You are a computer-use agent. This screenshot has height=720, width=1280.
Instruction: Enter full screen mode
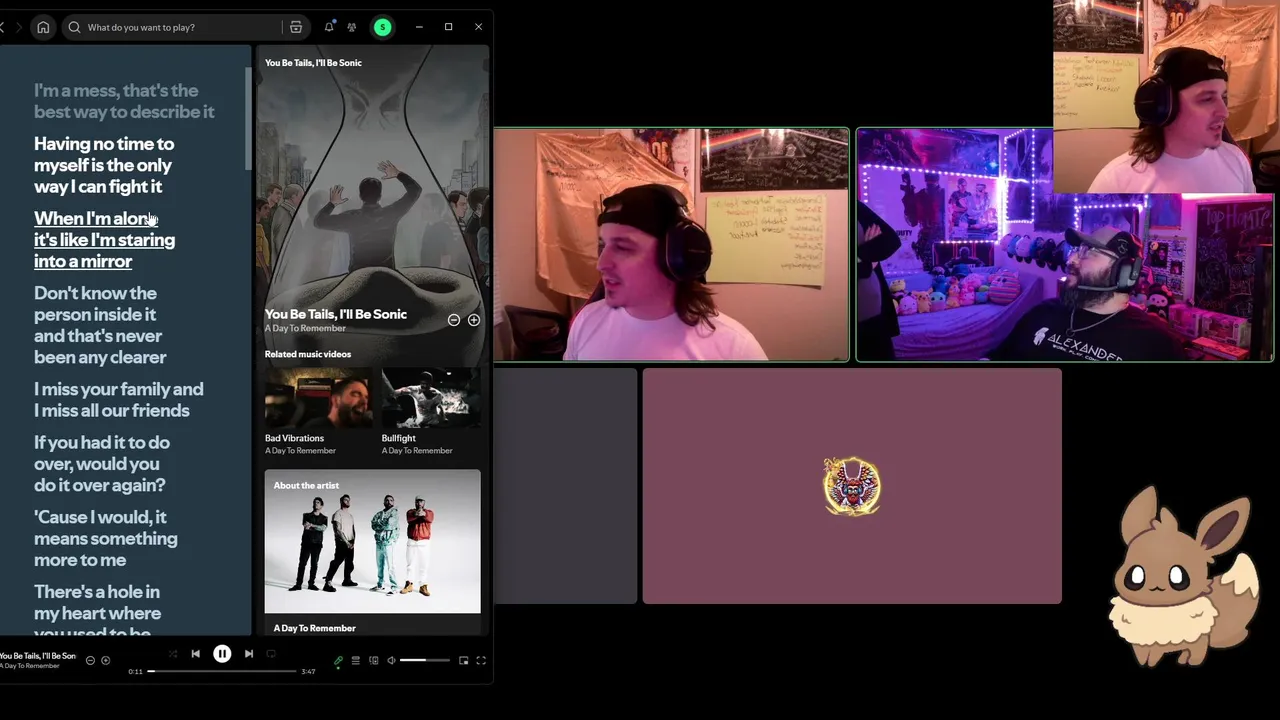point(481,661)
